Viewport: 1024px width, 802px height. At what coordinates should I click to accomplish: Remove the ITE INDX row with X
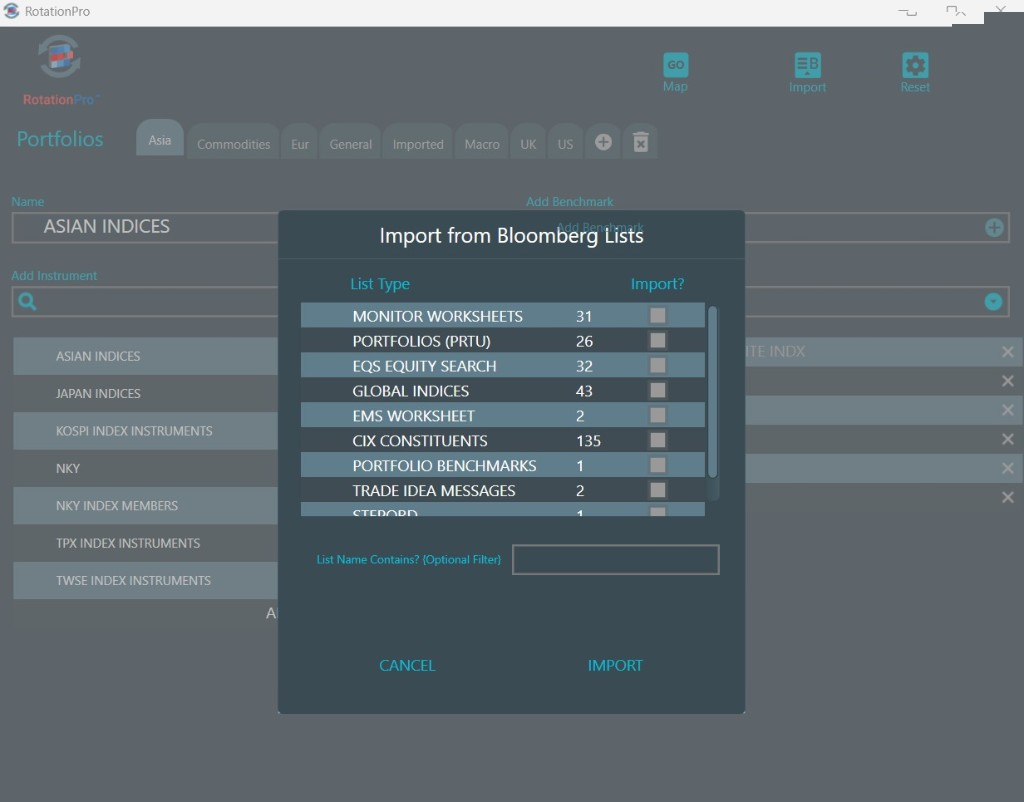(1007, 352)
